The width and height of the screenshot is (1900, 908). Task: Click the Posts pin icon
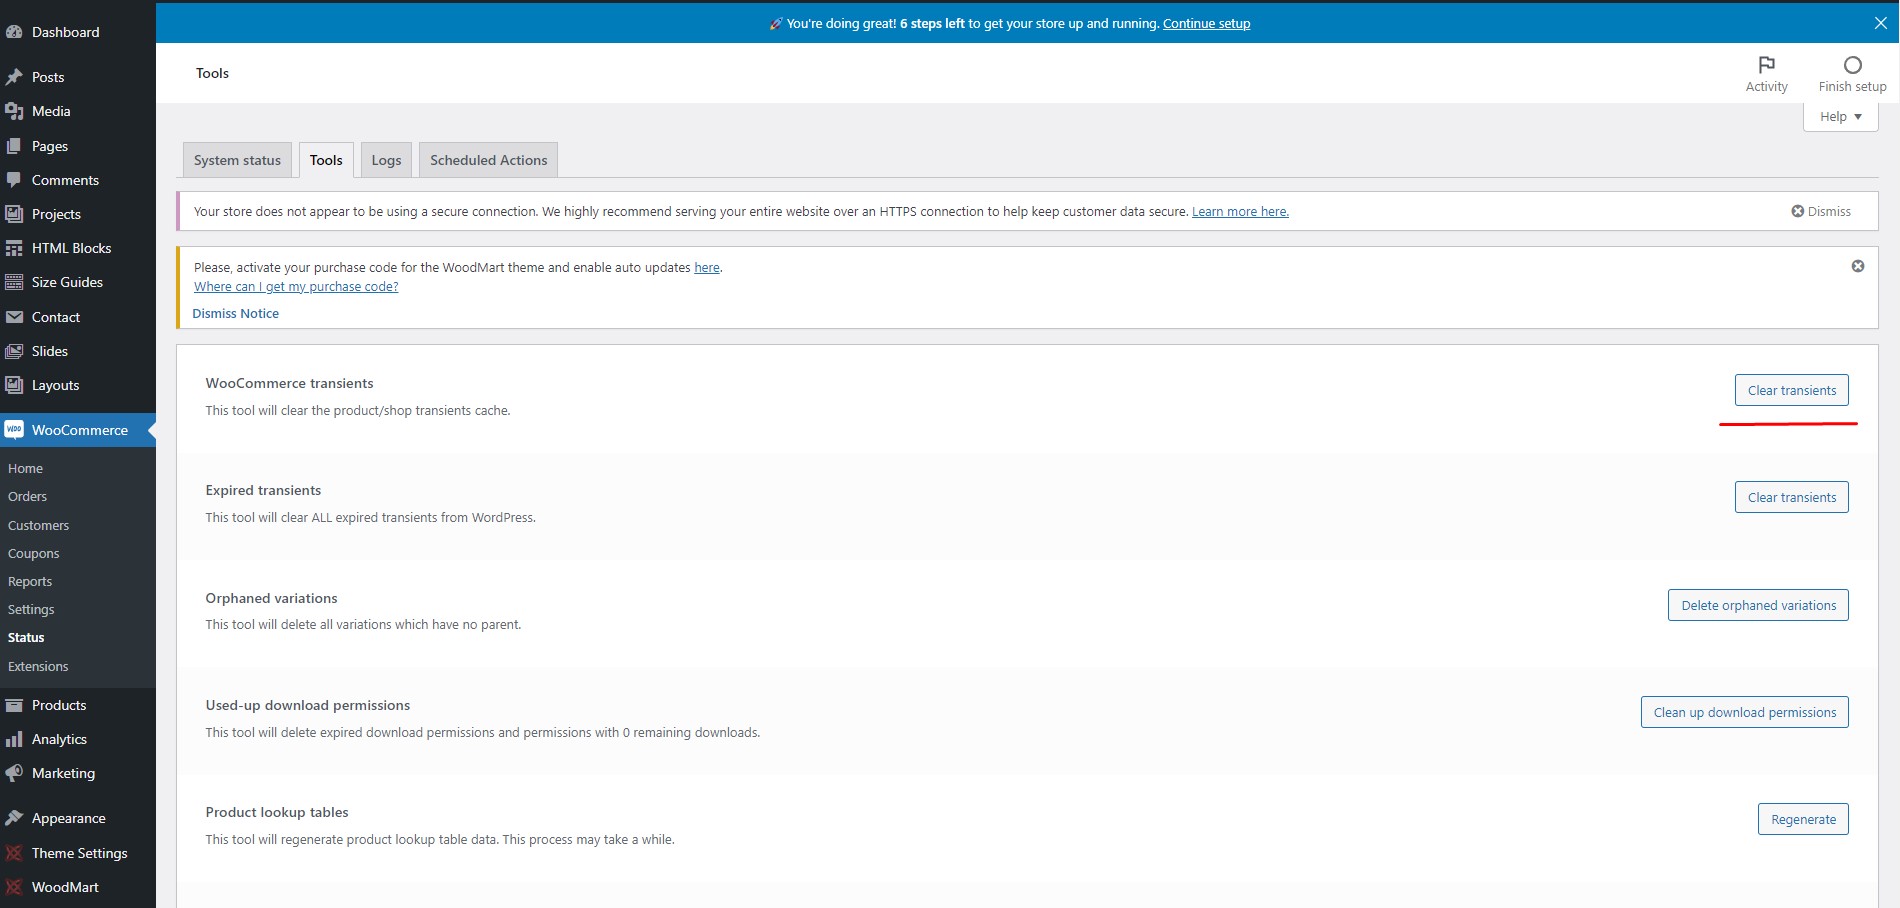coord(14,77)
